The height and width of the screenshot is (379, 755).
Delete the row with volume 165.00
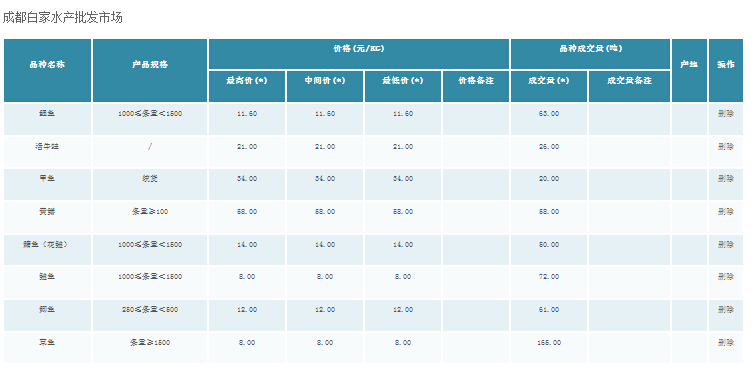[x=725, y=342]
